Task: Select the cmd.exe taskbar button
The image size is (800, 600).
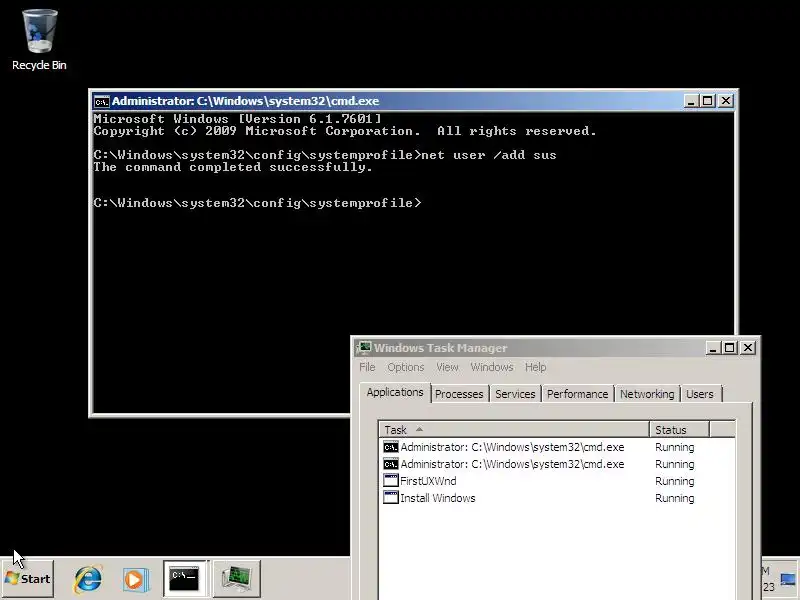Action: click(185, 579)
